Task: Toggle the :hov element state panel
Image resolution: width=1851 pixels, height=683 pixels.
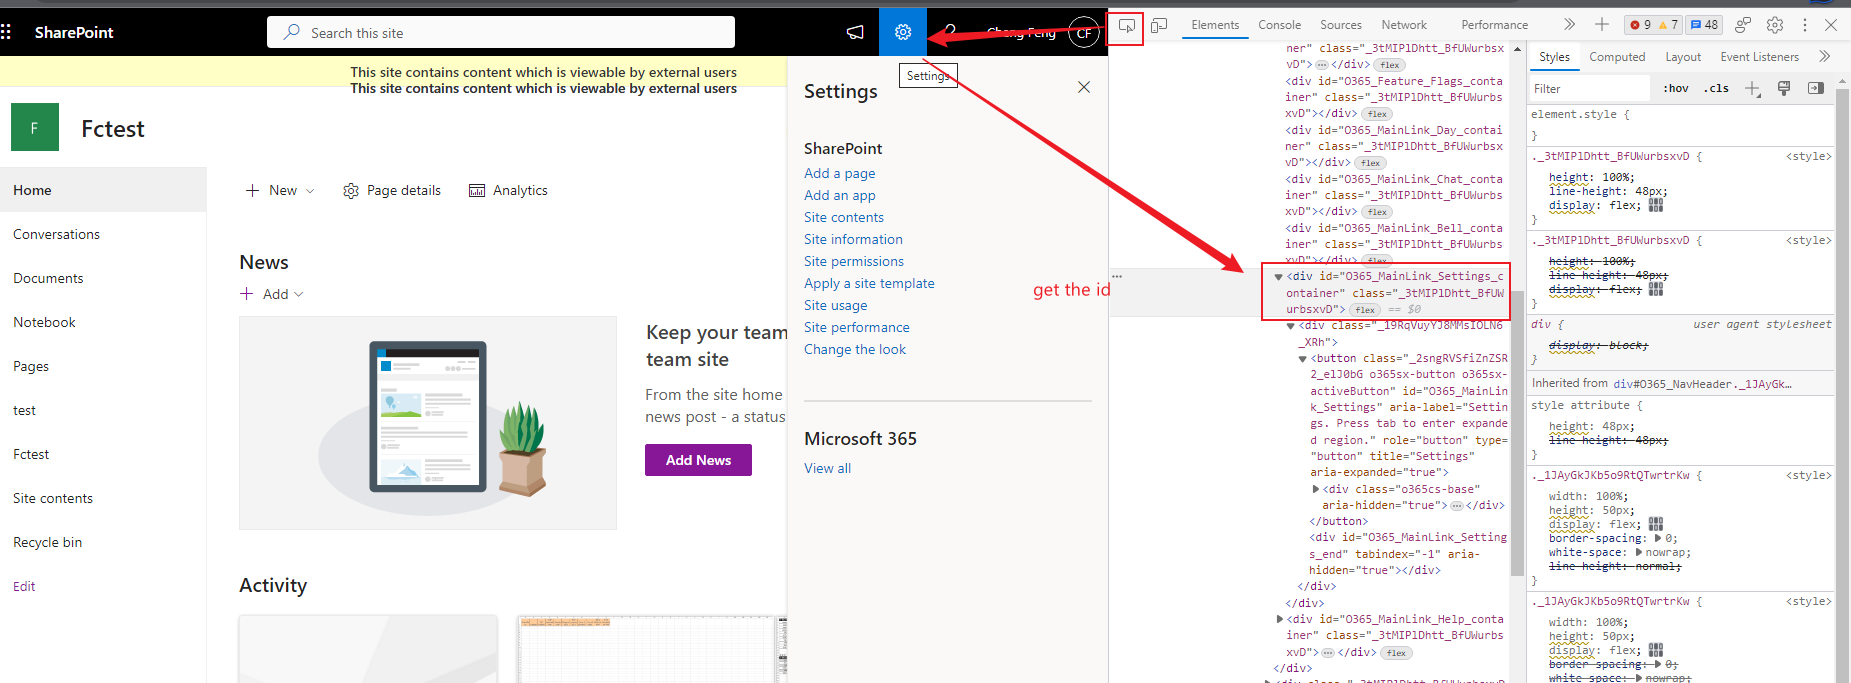Action: [x=1676, y=88]
